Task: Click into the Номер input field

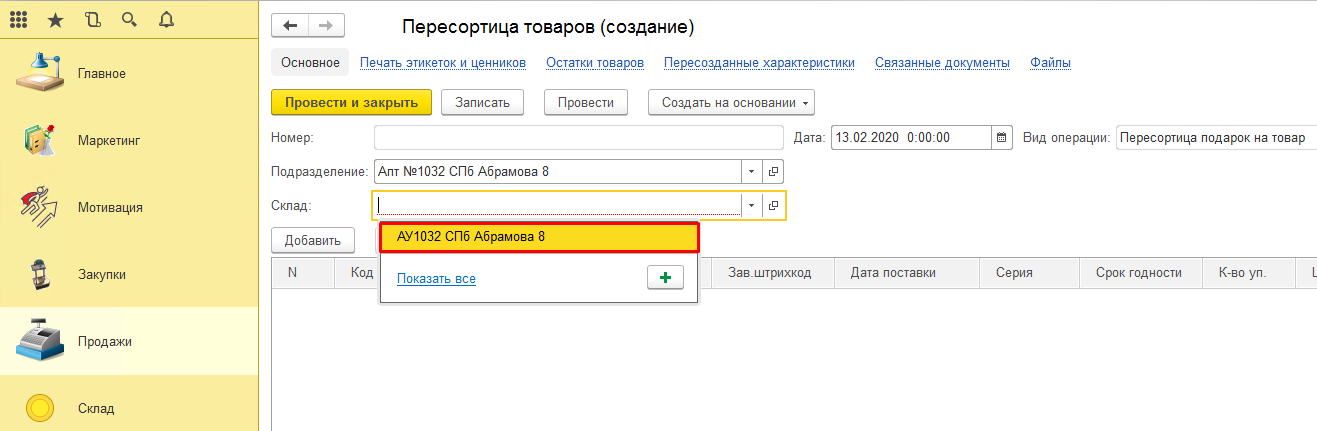Action: (x=578, y=138)
